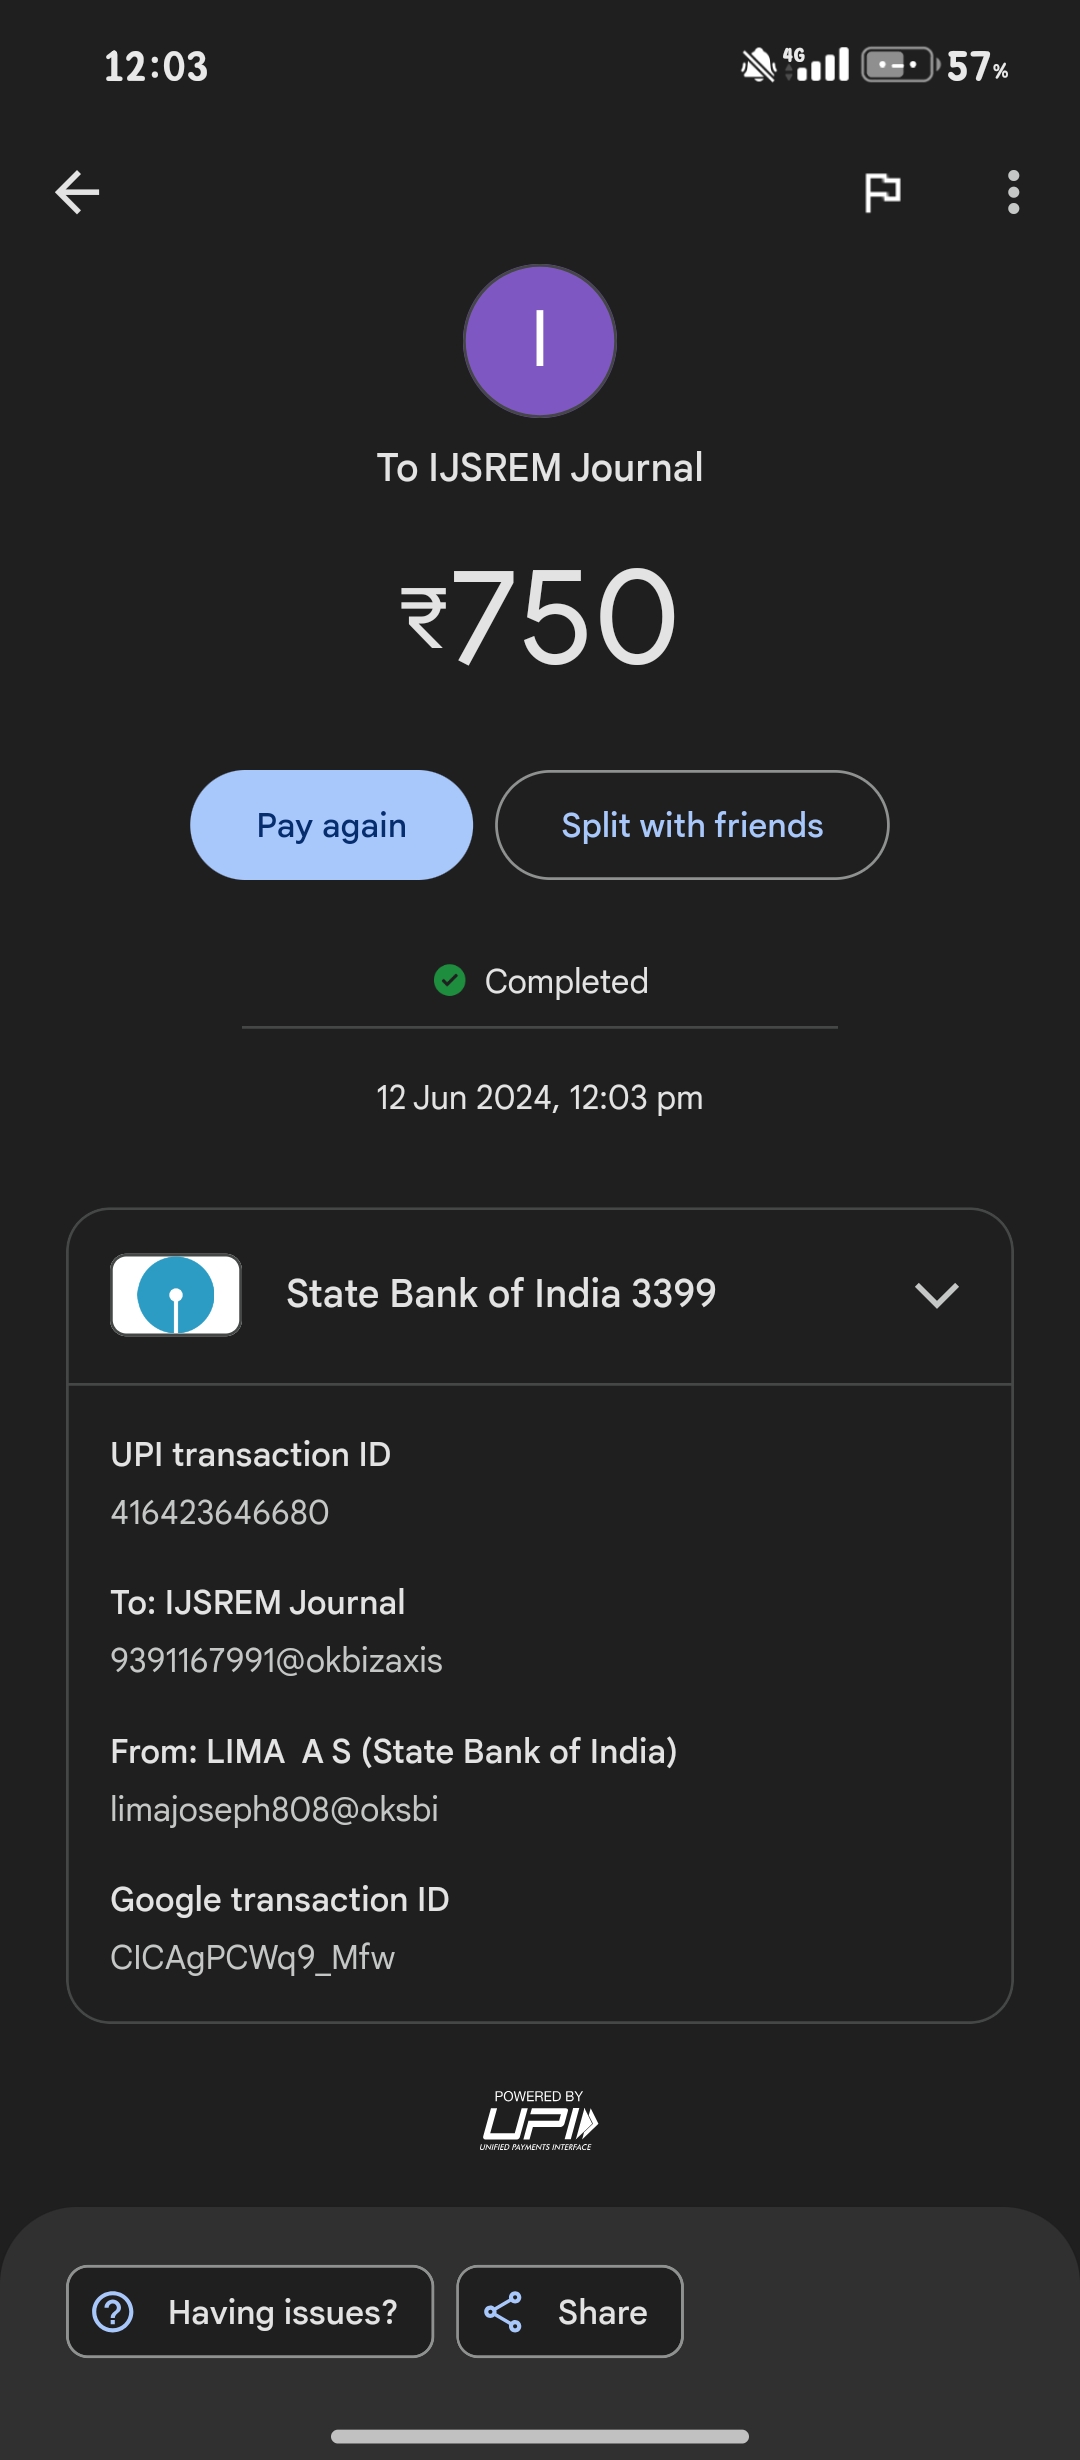Viewport: 1080px width, 2460px height.
Task: Tap the UPI logo
Action: 539,2122
